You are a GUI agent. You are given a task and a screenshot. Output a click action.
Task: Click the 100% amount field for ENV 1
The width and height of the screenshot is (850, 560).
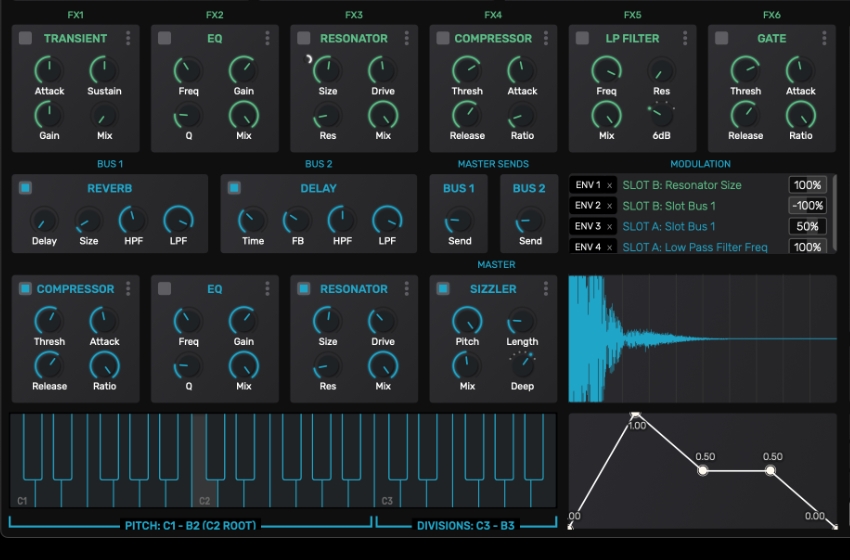pyautogui.click(x=807, y=185)
